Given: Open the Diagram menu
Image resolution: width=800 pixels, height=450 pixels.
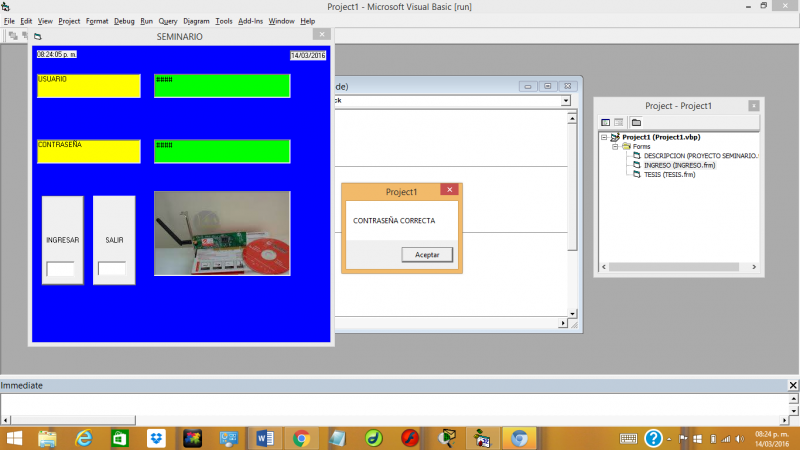Looking at the screenshot, I should pos(196,21).
